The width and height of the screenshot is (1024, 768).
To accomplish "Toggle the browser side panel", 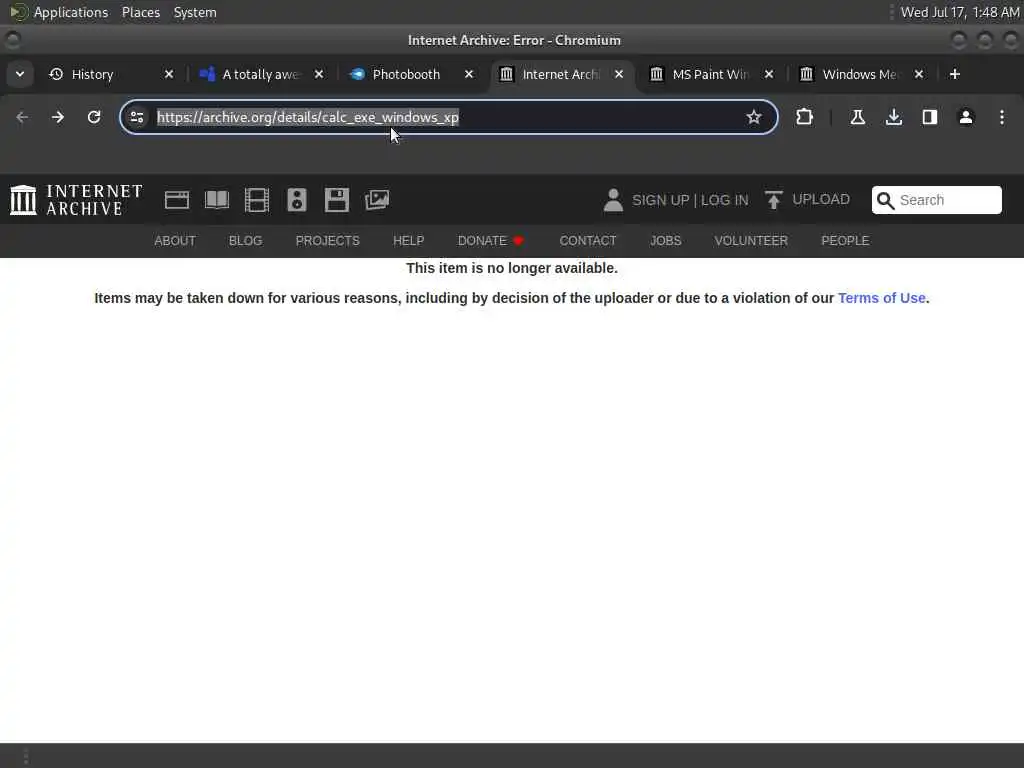I will (x=930, y=118).
